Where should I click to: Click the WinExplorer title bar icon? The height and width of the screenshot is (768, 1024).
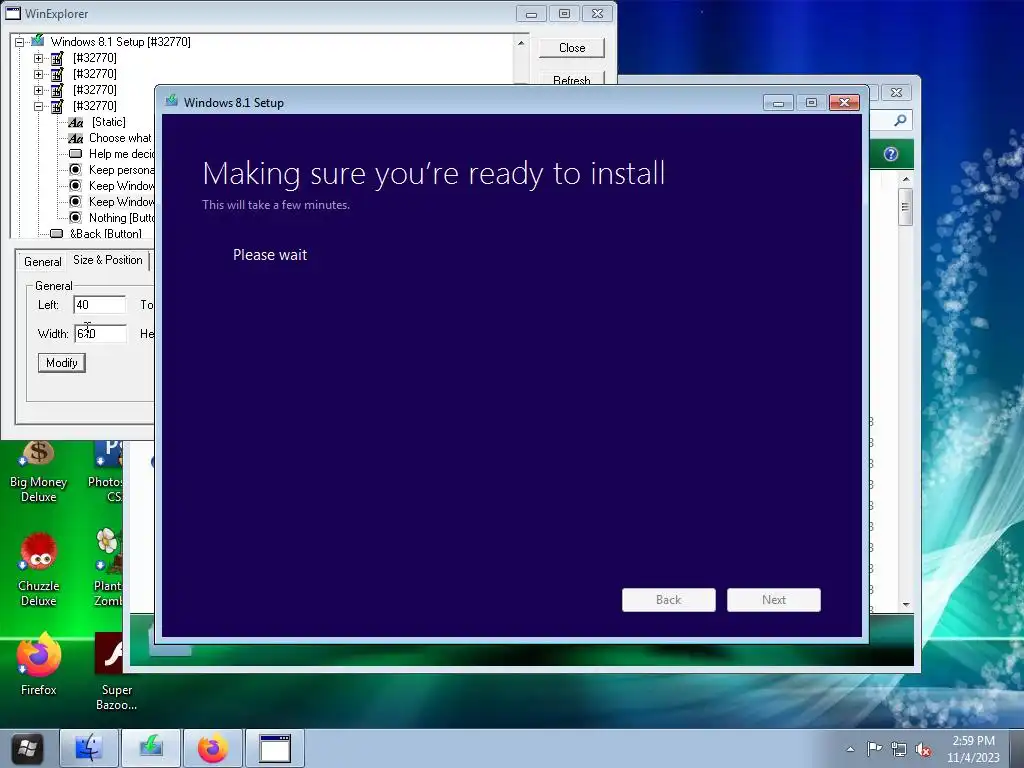click(x=12, y=13)
